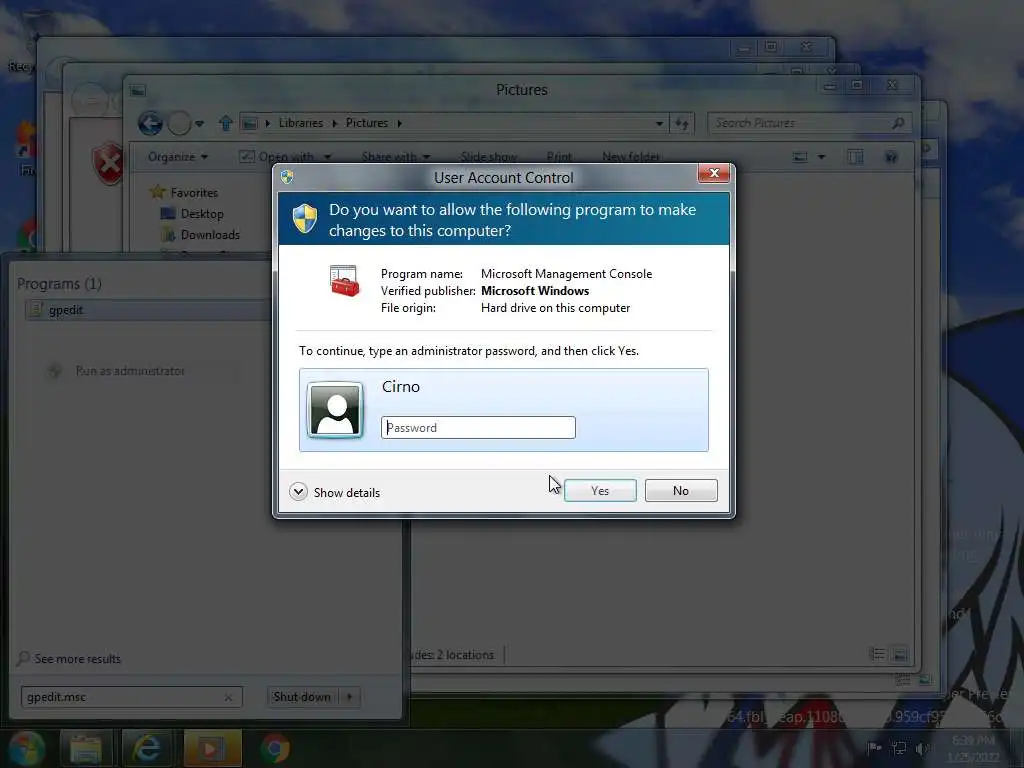Open the Share with menu
1024x768 pixels.
click(x=396, y=157)
